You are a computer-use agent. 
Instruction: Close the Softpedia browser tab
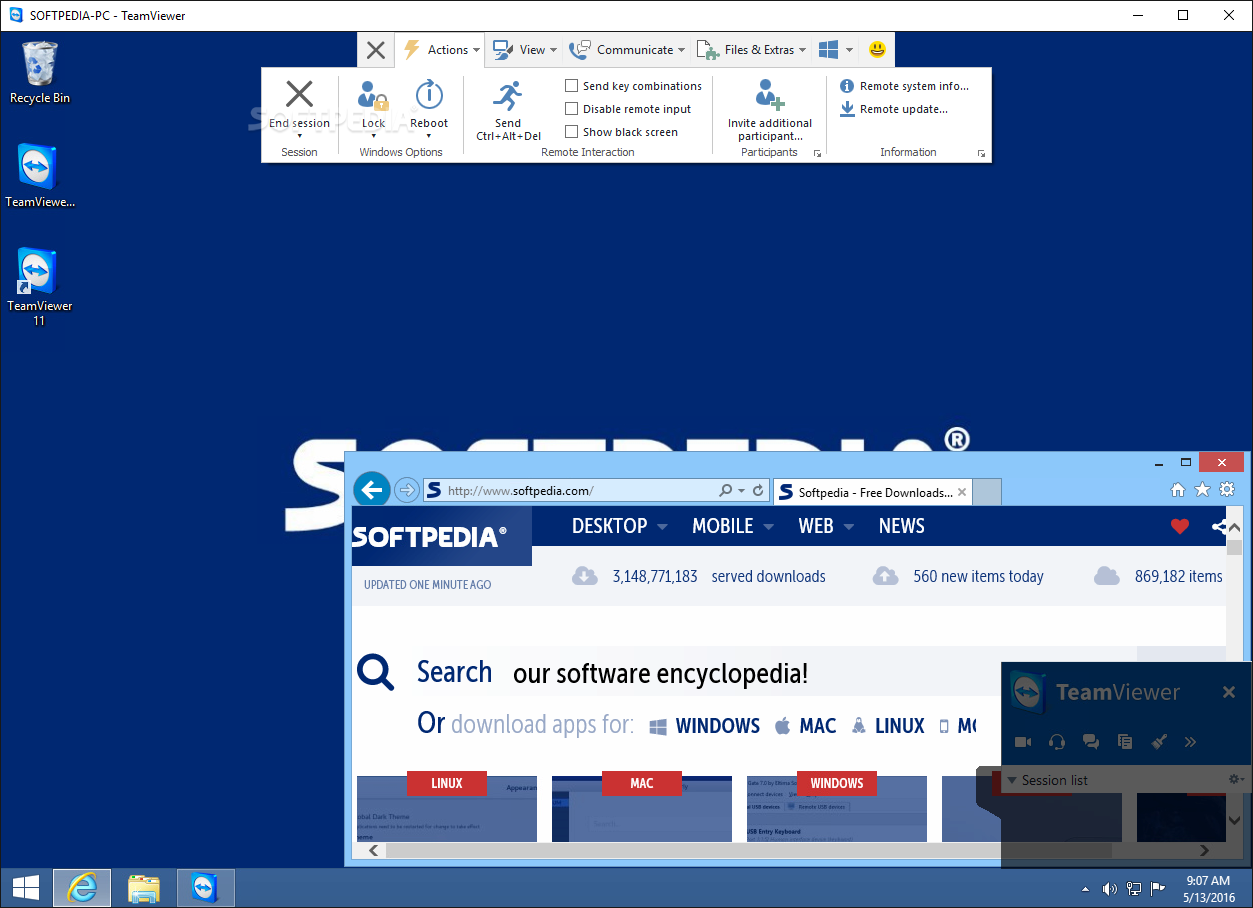tap(962, 492)
